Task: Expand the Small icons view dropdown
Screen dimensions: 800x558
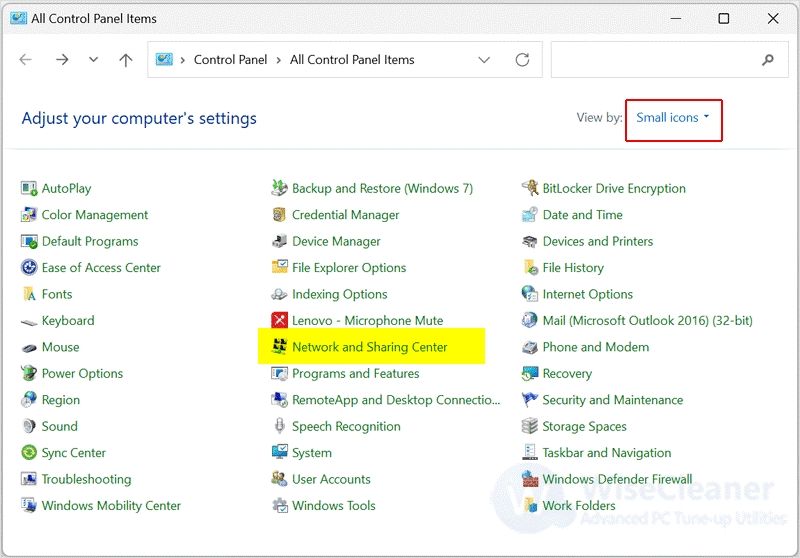Action: (x=672, y=117)
